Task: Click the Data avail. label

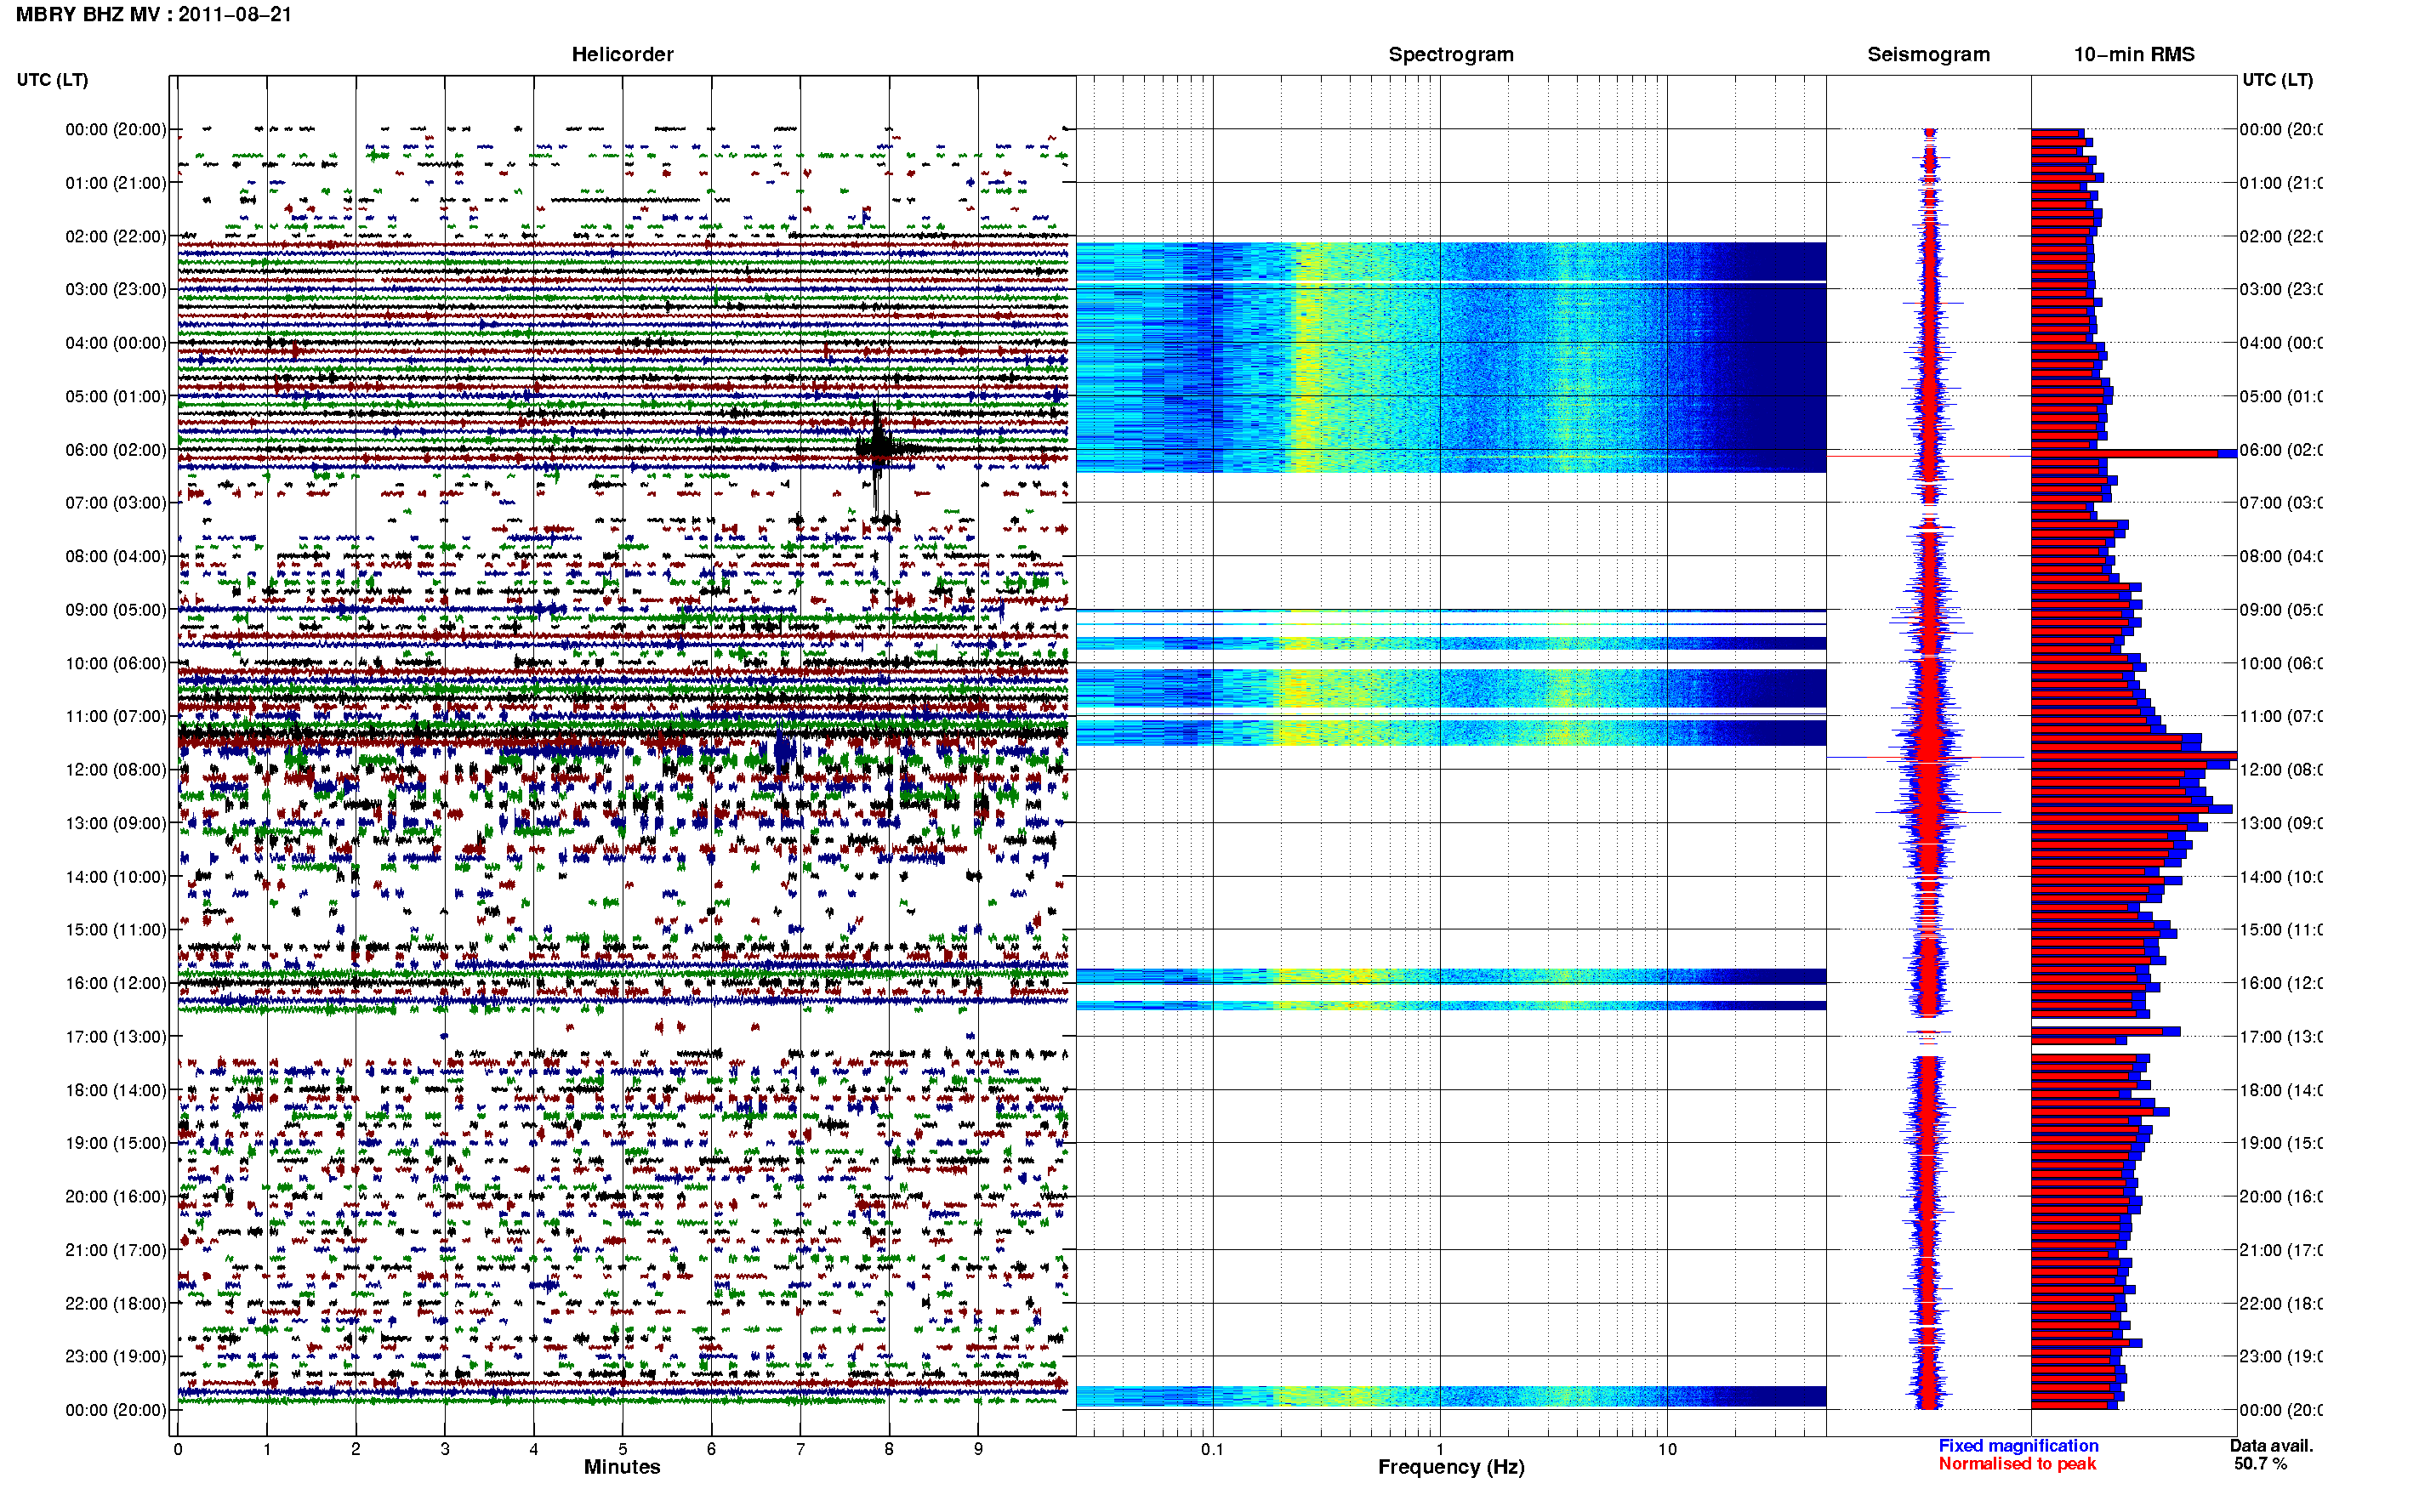Action: (2271, 1446)
